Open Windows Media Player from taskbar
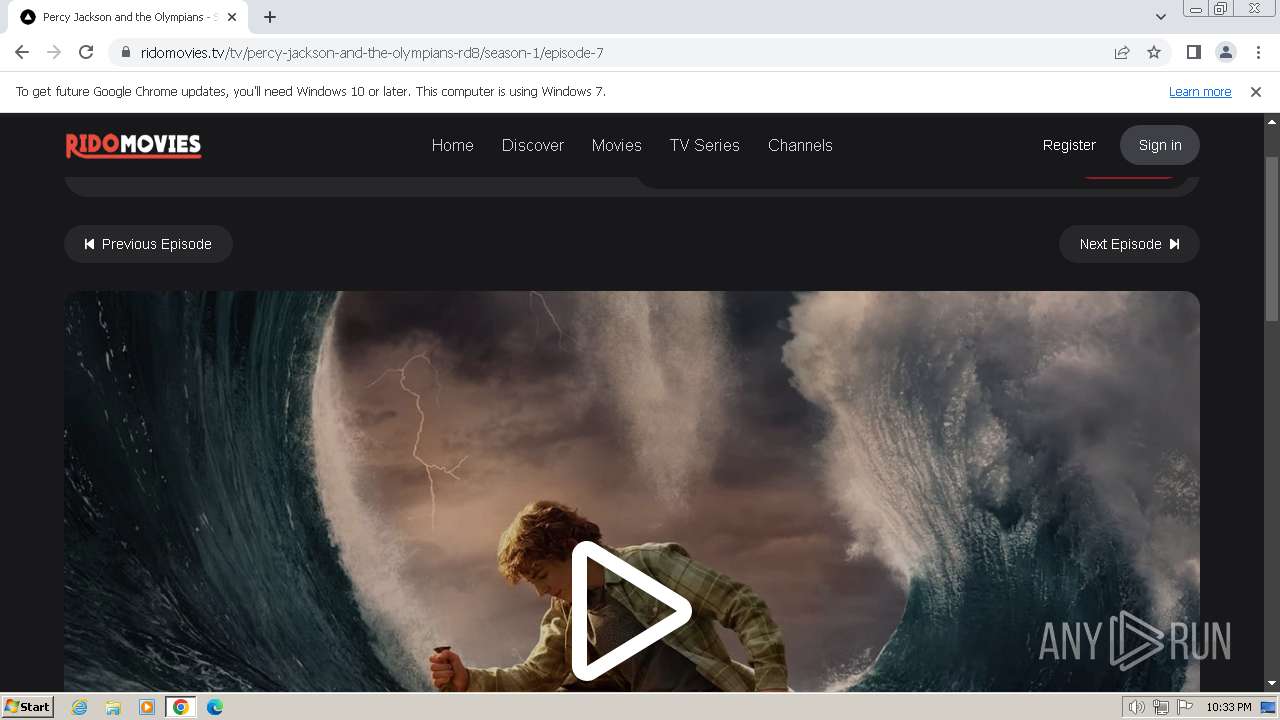 pyautogui.click(x=147, y=707)
